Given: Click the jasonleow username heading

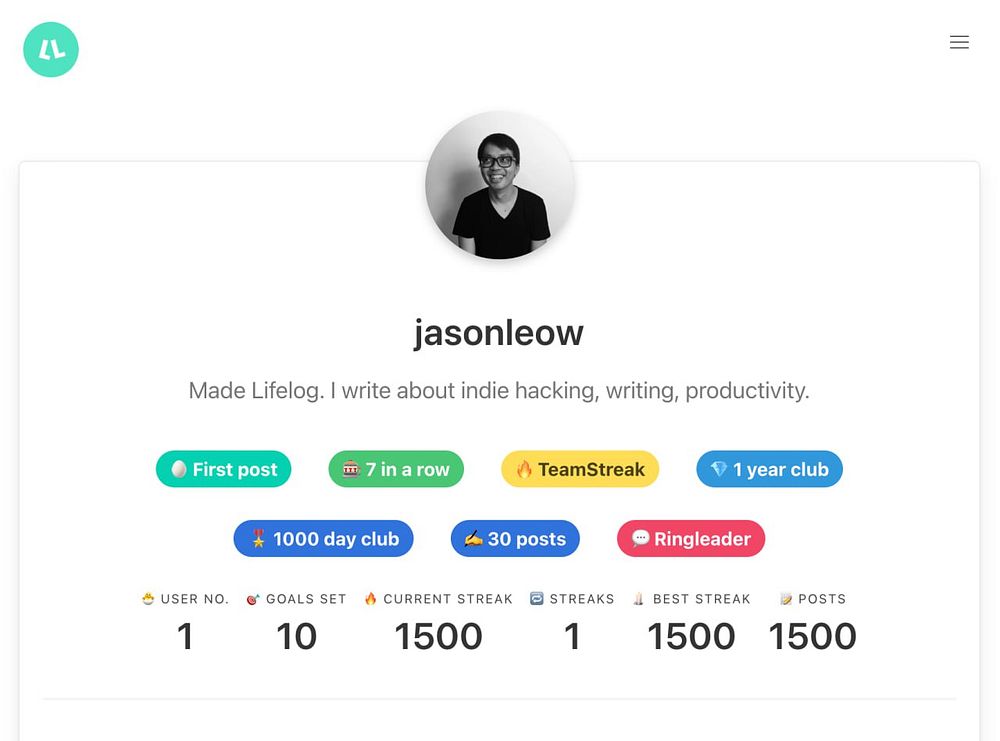Looking at the screenshot, I should [499, 334].
